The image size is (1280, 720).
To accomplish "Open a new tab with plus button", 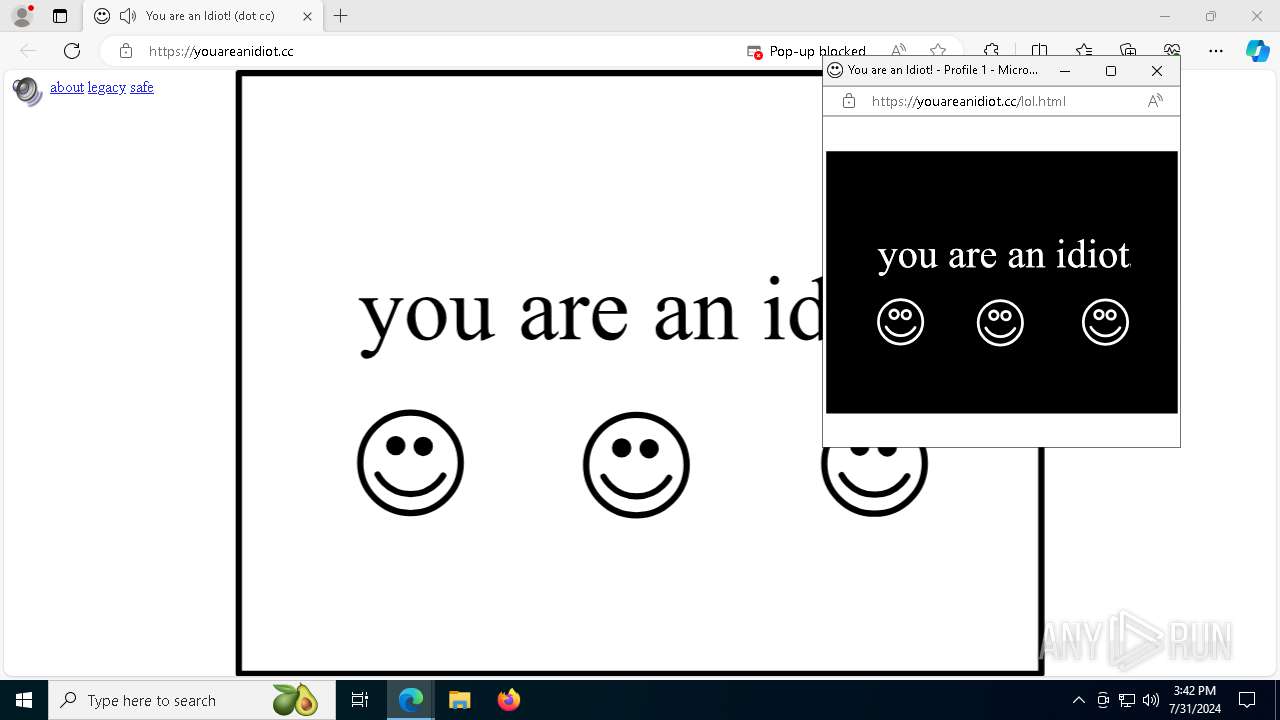I will tap(341, 16).
